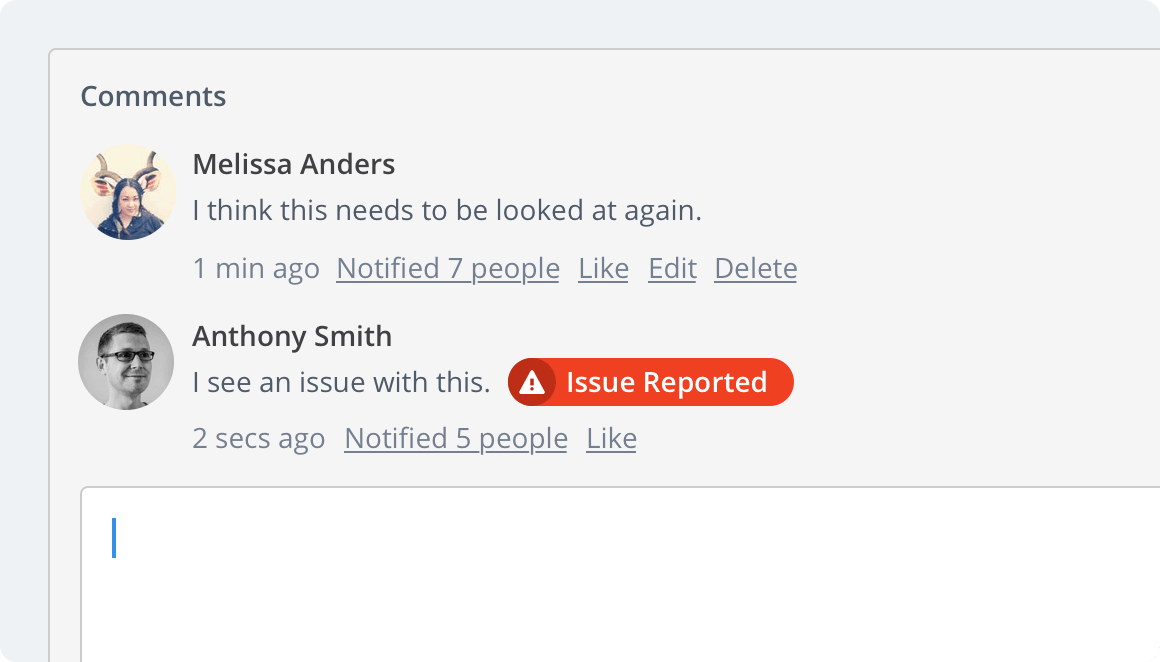Focus the new comment text box
The image size is (1160, 662).
click(x=620, y=575)
